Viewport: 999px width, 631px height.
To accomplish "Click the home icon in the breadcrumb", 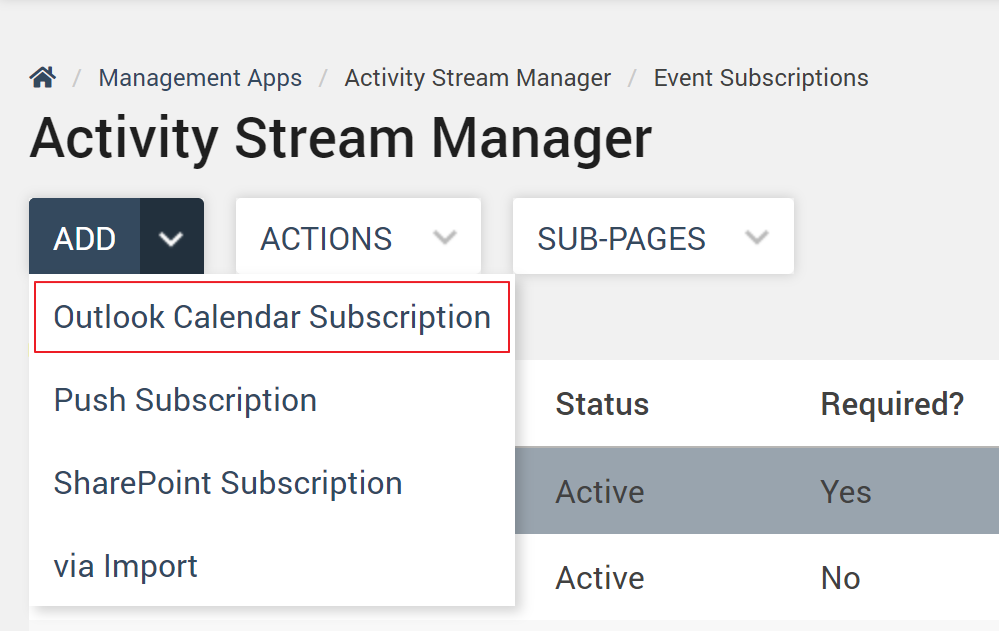I will click(42, 78).
